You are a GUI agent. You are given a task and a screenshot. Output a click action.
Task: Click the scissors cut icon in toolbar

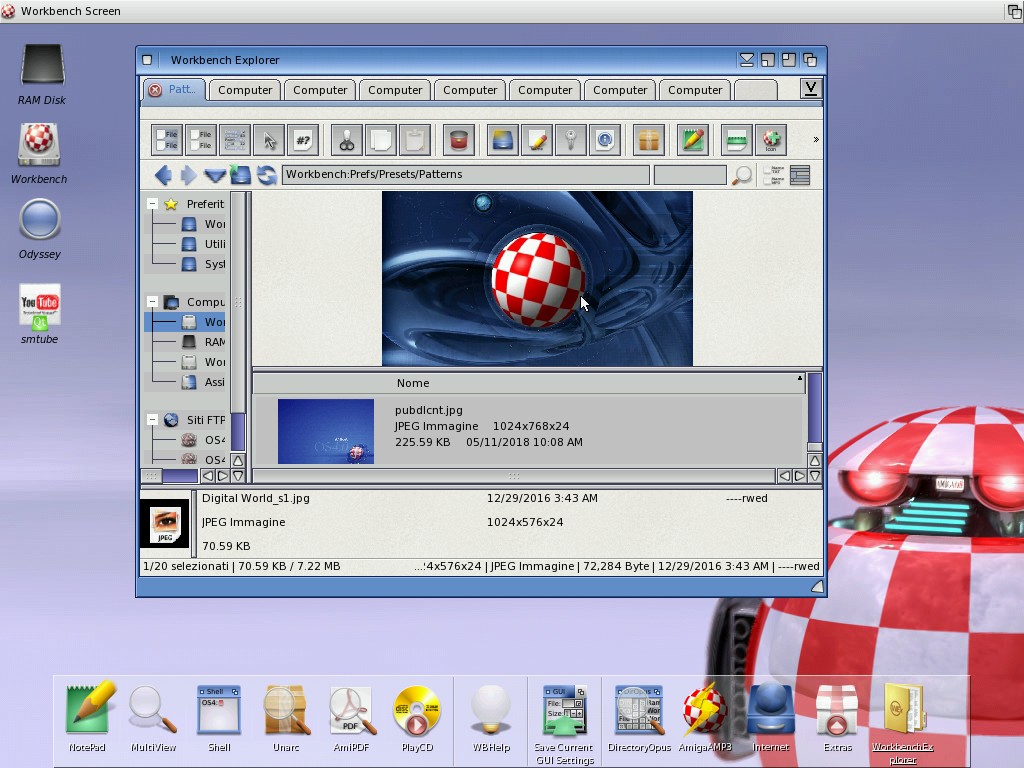click(347, 140)
